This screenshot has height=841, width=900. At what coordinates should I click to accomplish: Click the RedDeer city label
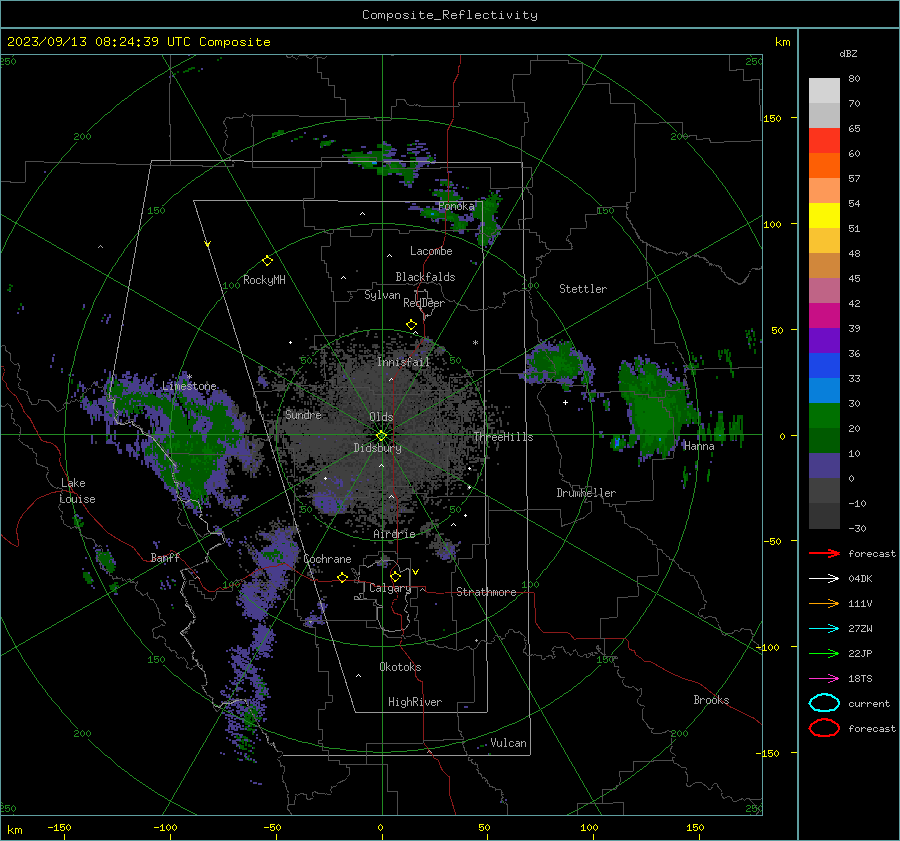[x=424, y=303]
